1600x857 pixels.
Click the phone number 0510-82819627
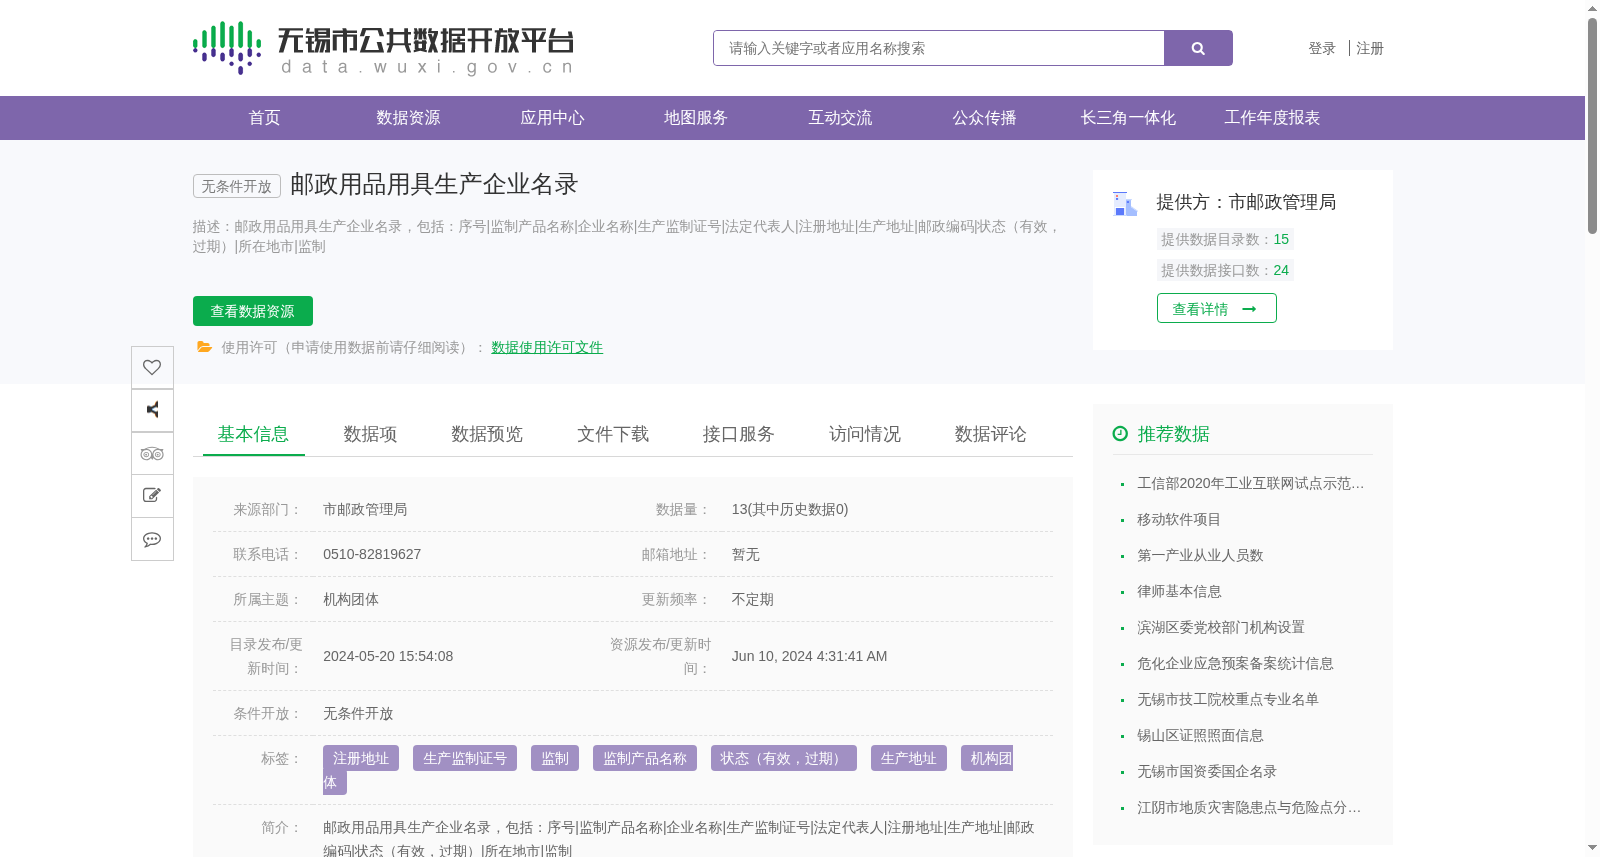[372, 554]
